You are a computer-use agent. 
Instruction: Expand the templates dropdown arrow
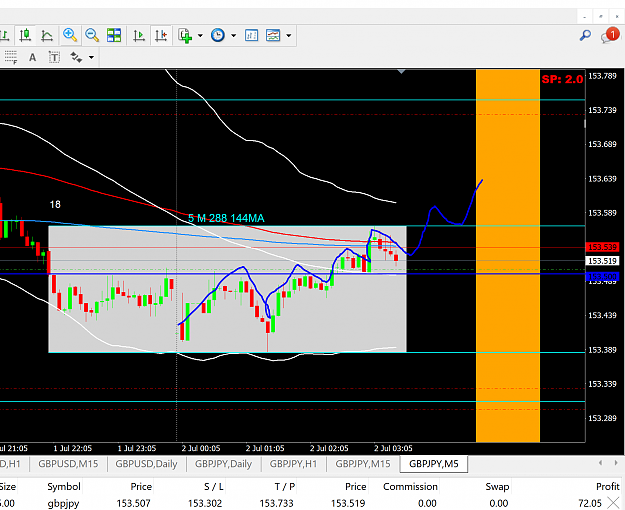[x=289, y=35]
